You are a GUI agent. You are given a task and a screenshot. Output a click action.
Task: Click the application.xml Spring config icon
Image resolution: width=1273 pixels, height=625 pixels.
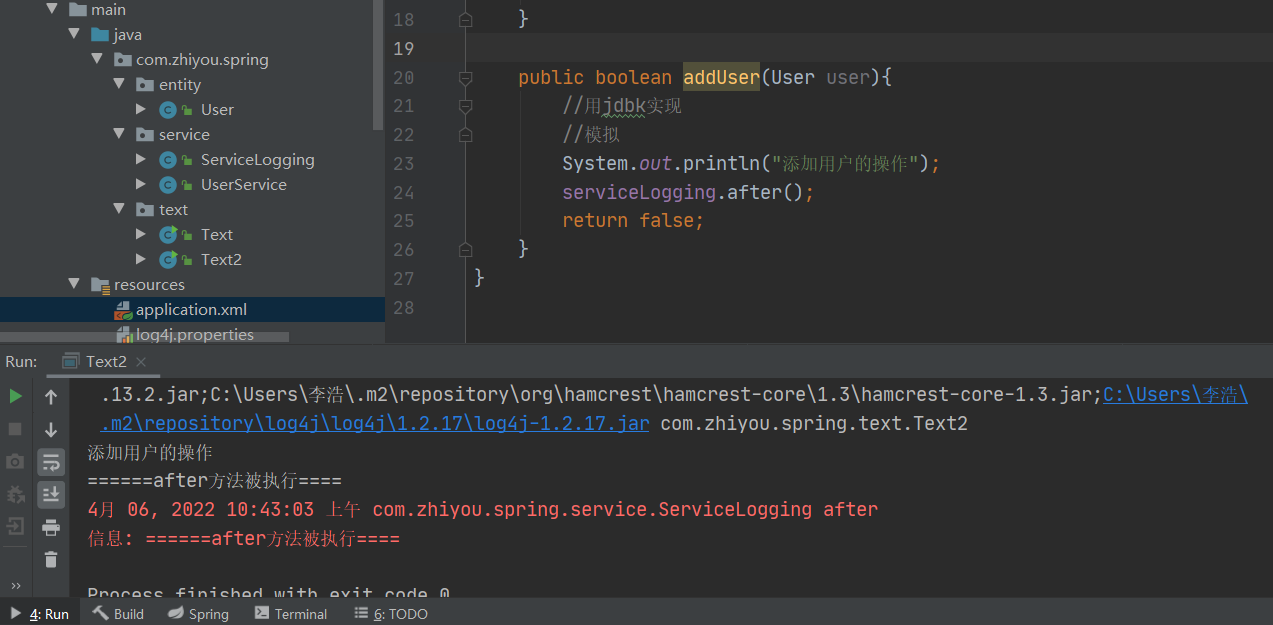pos(123,310)
